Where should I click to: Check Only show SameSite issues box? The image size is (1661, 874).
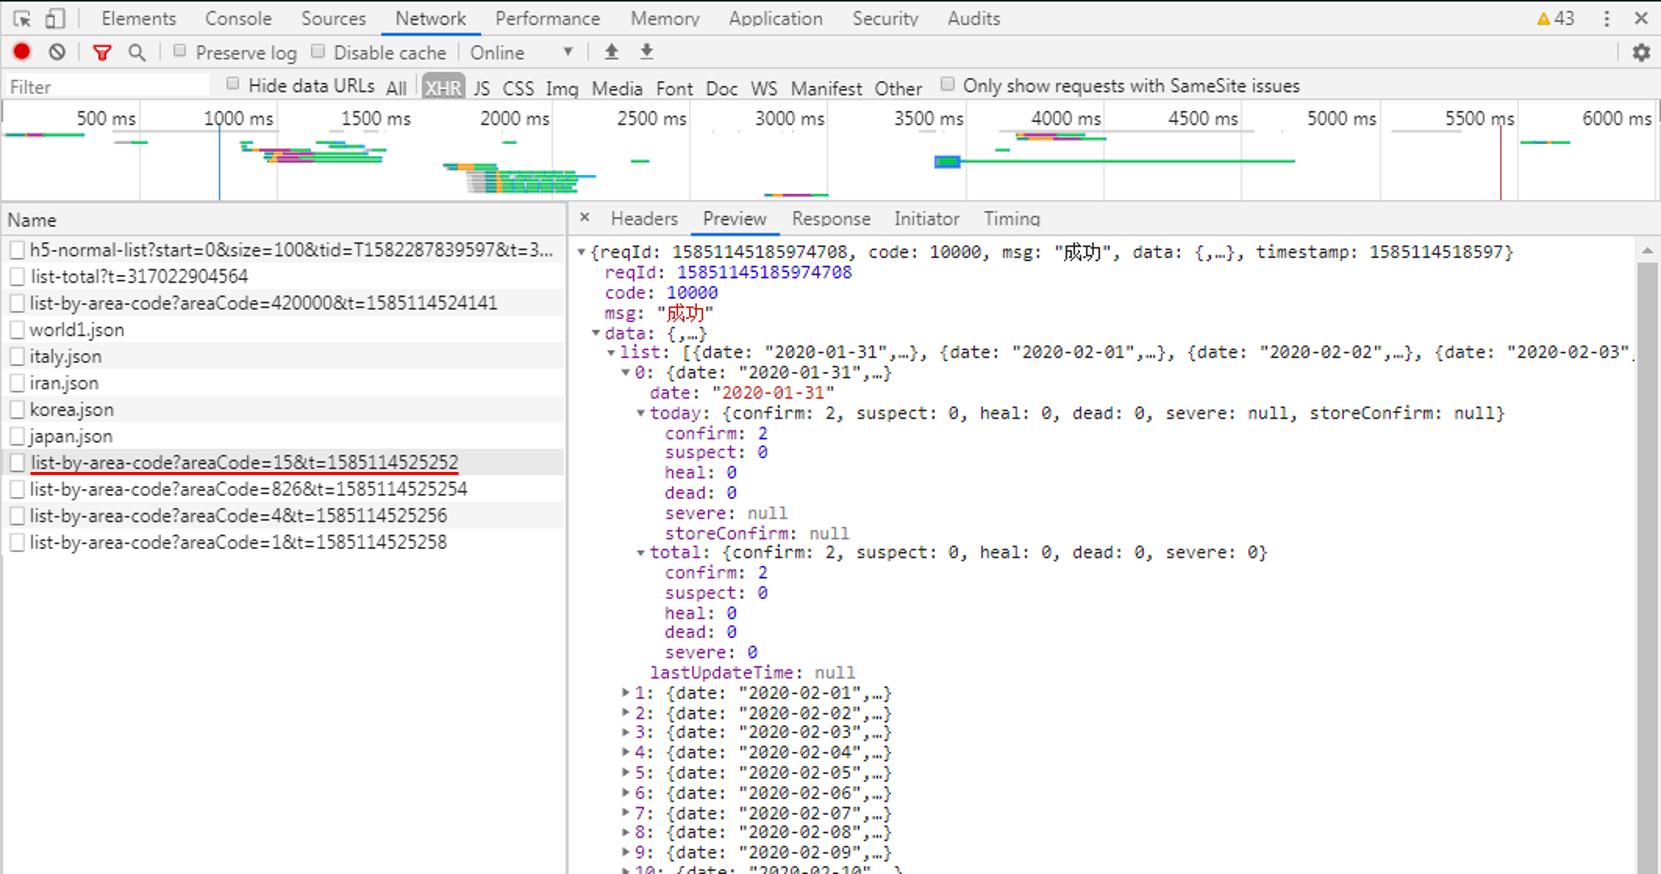click(x=947, y=84)
